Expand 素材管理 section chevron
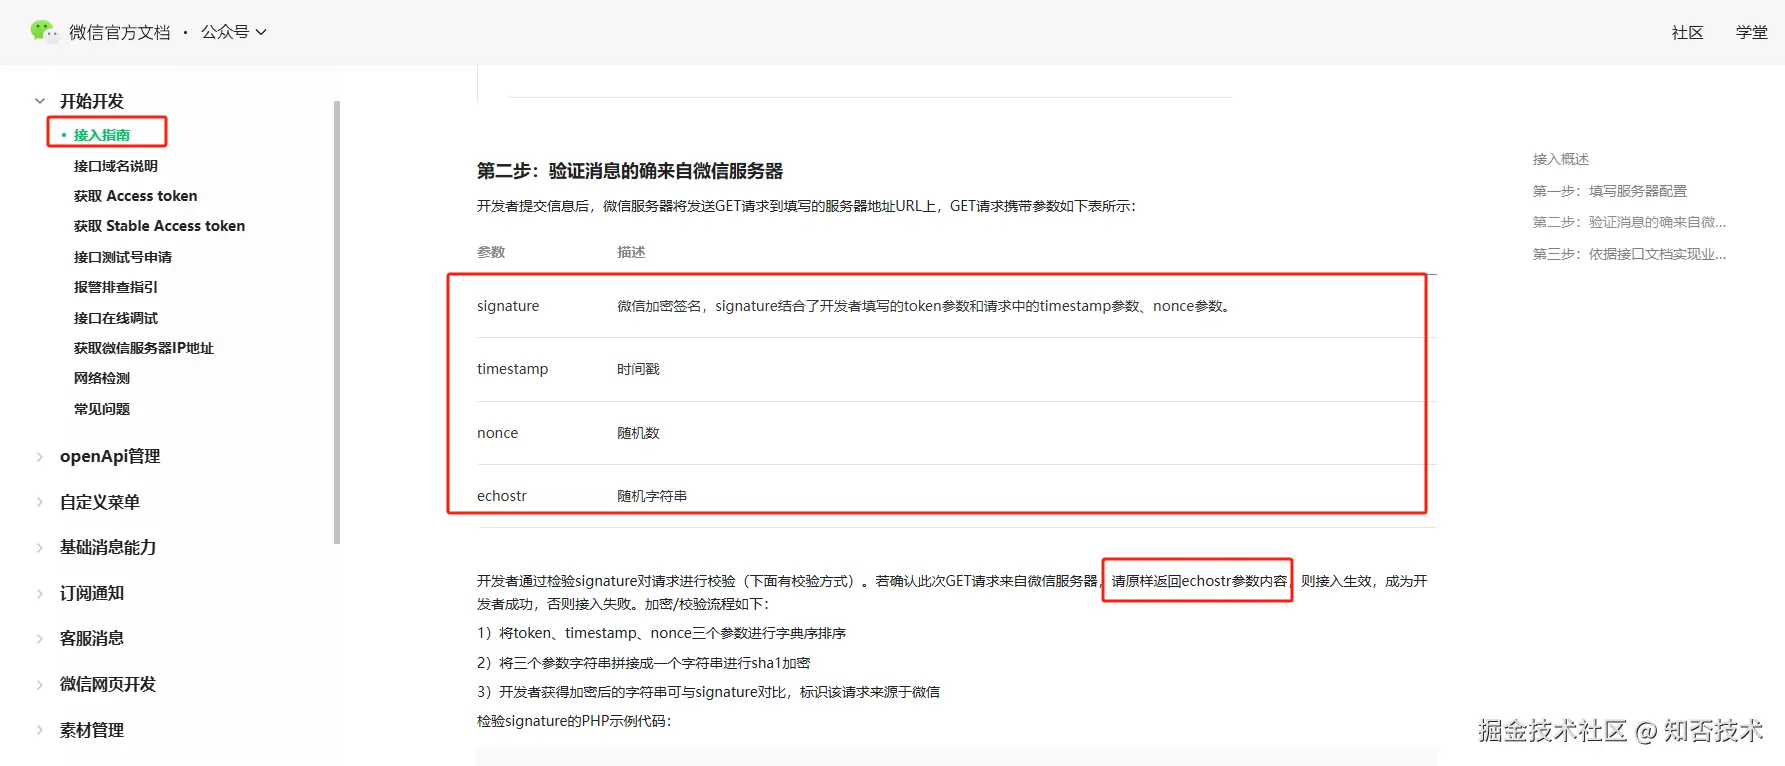The width and height of the screenshot is (1785, 766). coord(40,730)
